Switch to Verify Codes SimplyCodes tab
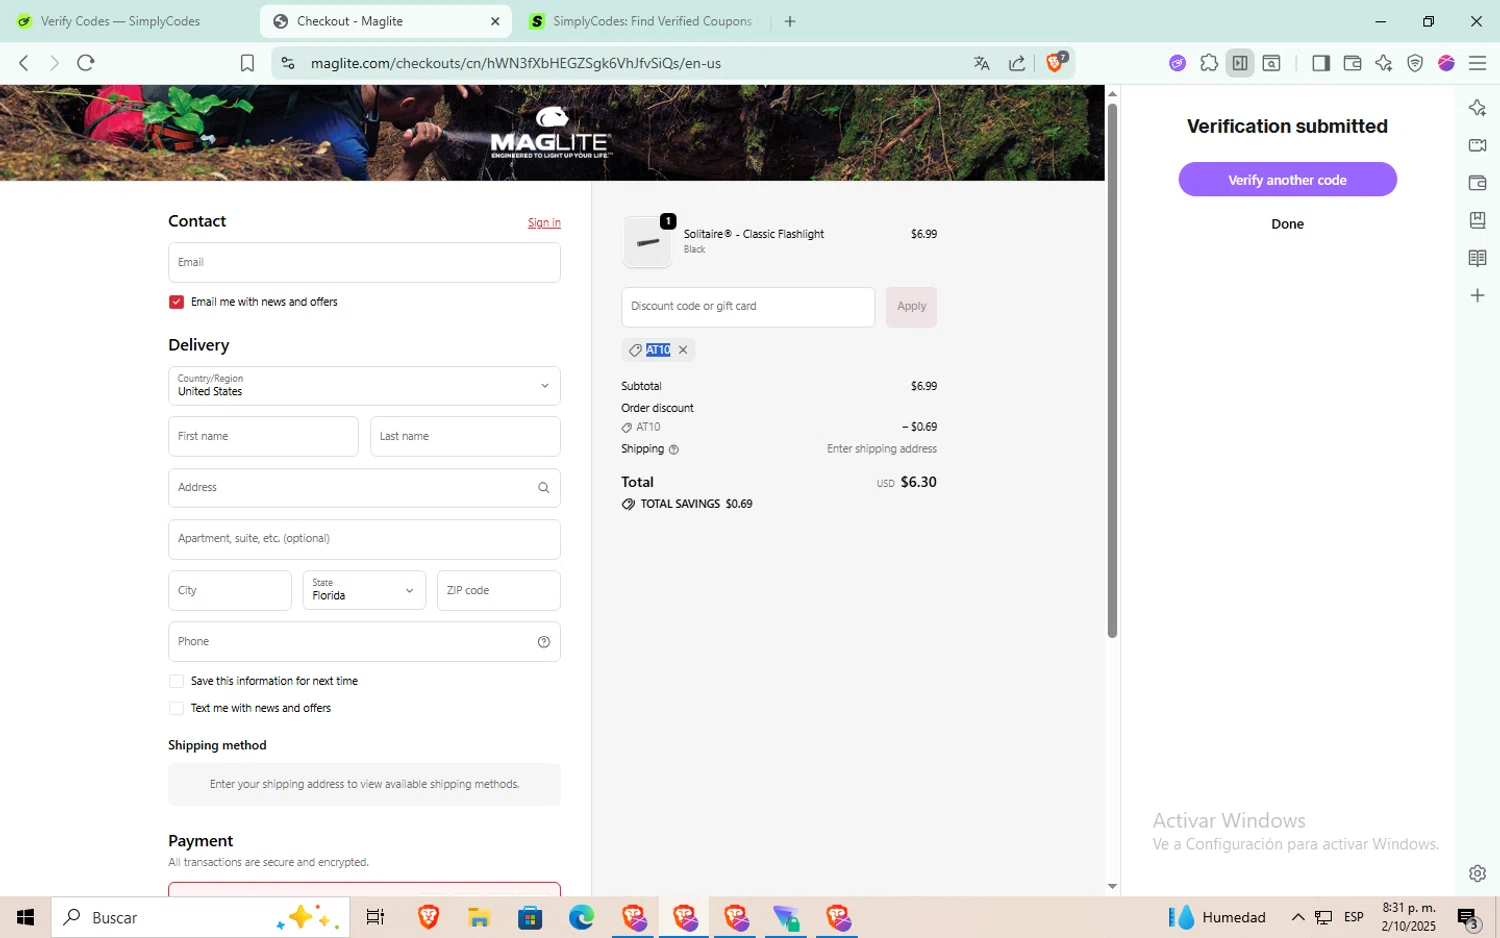This screenshot has height=938, width=1500. [x=120, y=21]
